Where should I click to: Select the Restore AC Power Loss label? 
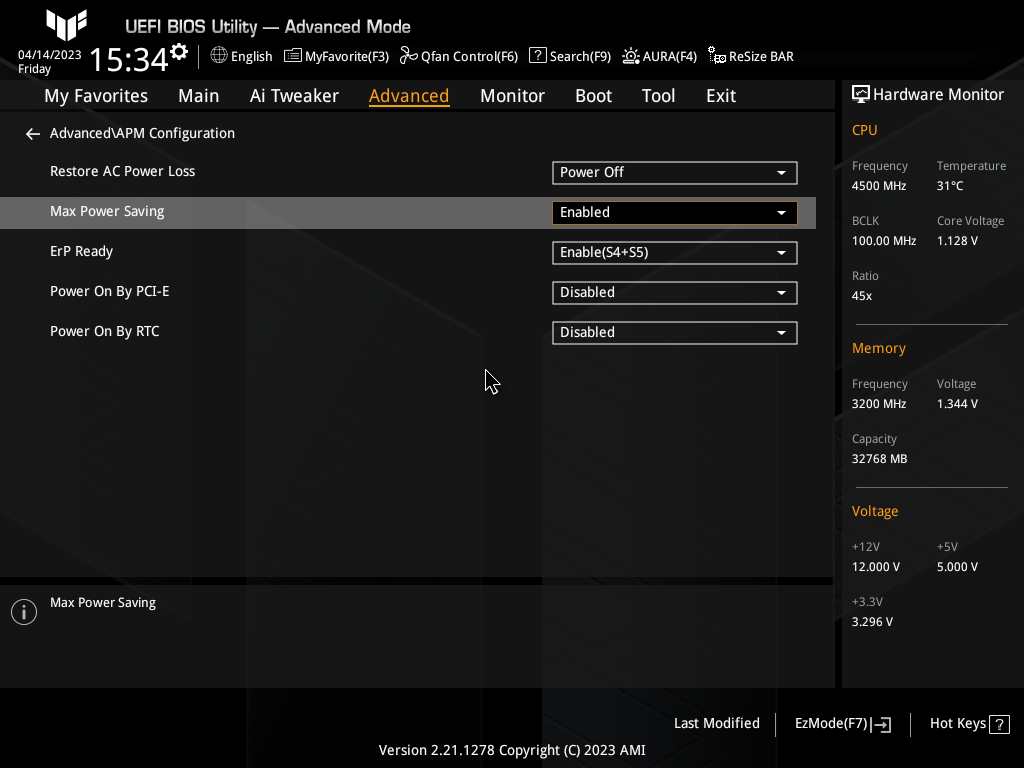pos(122,172)
